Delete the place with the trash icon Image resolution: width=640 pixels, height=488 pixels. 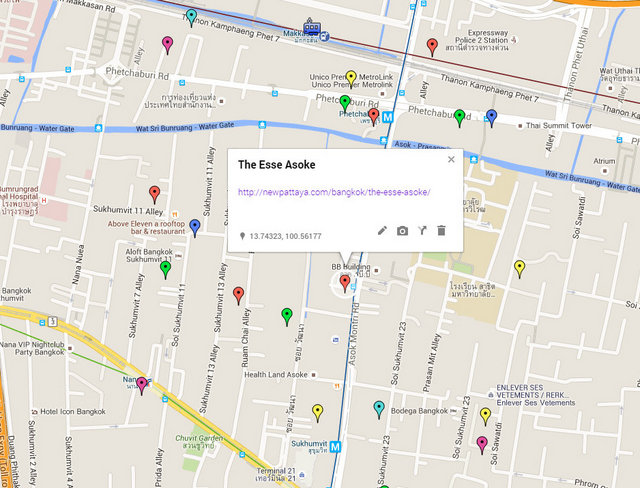(441, 231)
